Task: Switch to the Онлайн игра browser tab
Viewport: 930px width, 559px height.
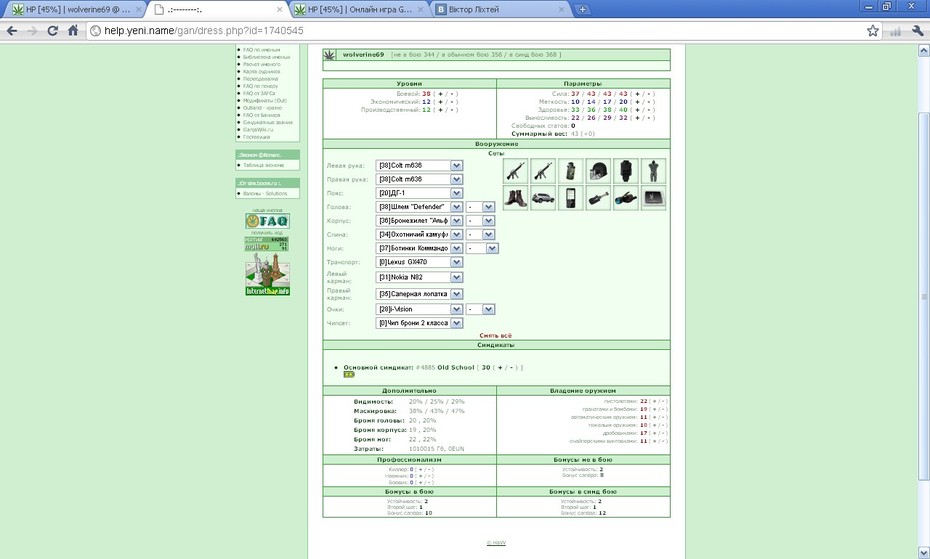Action: (358, 9)
